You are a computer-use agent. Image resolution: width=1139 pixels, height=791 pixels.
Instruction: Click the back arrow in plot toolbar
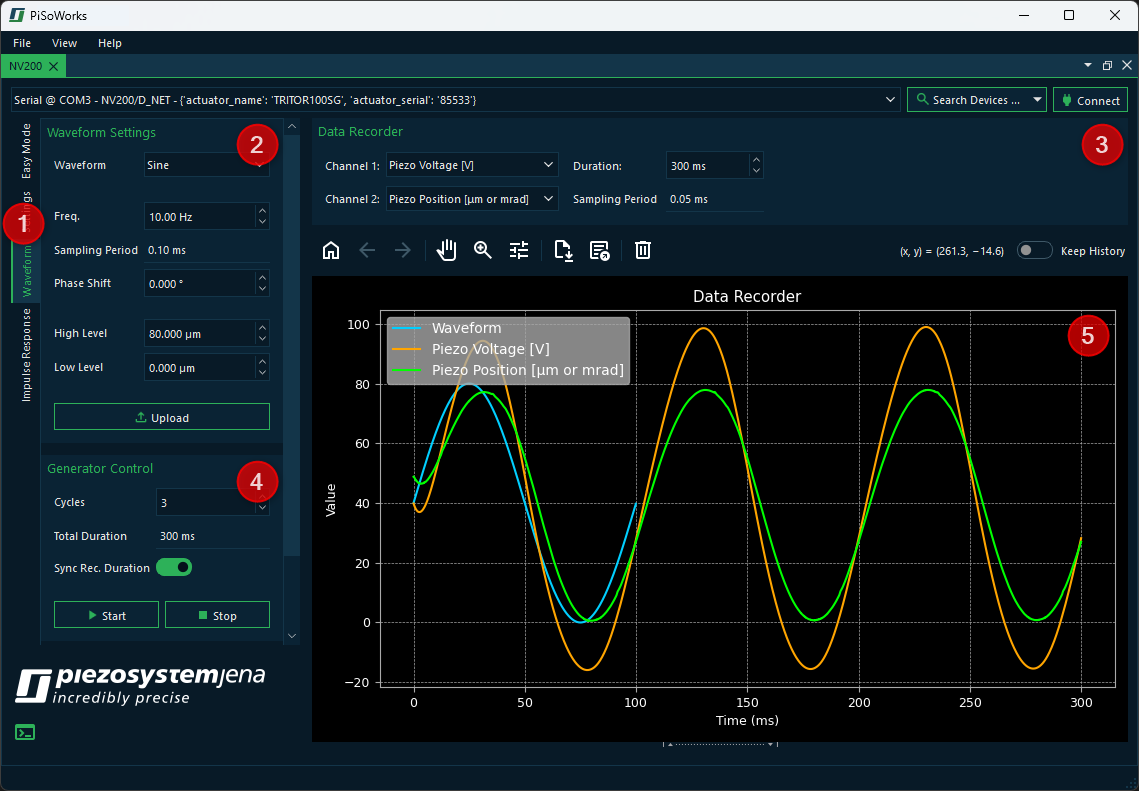[x=367, y=250]
